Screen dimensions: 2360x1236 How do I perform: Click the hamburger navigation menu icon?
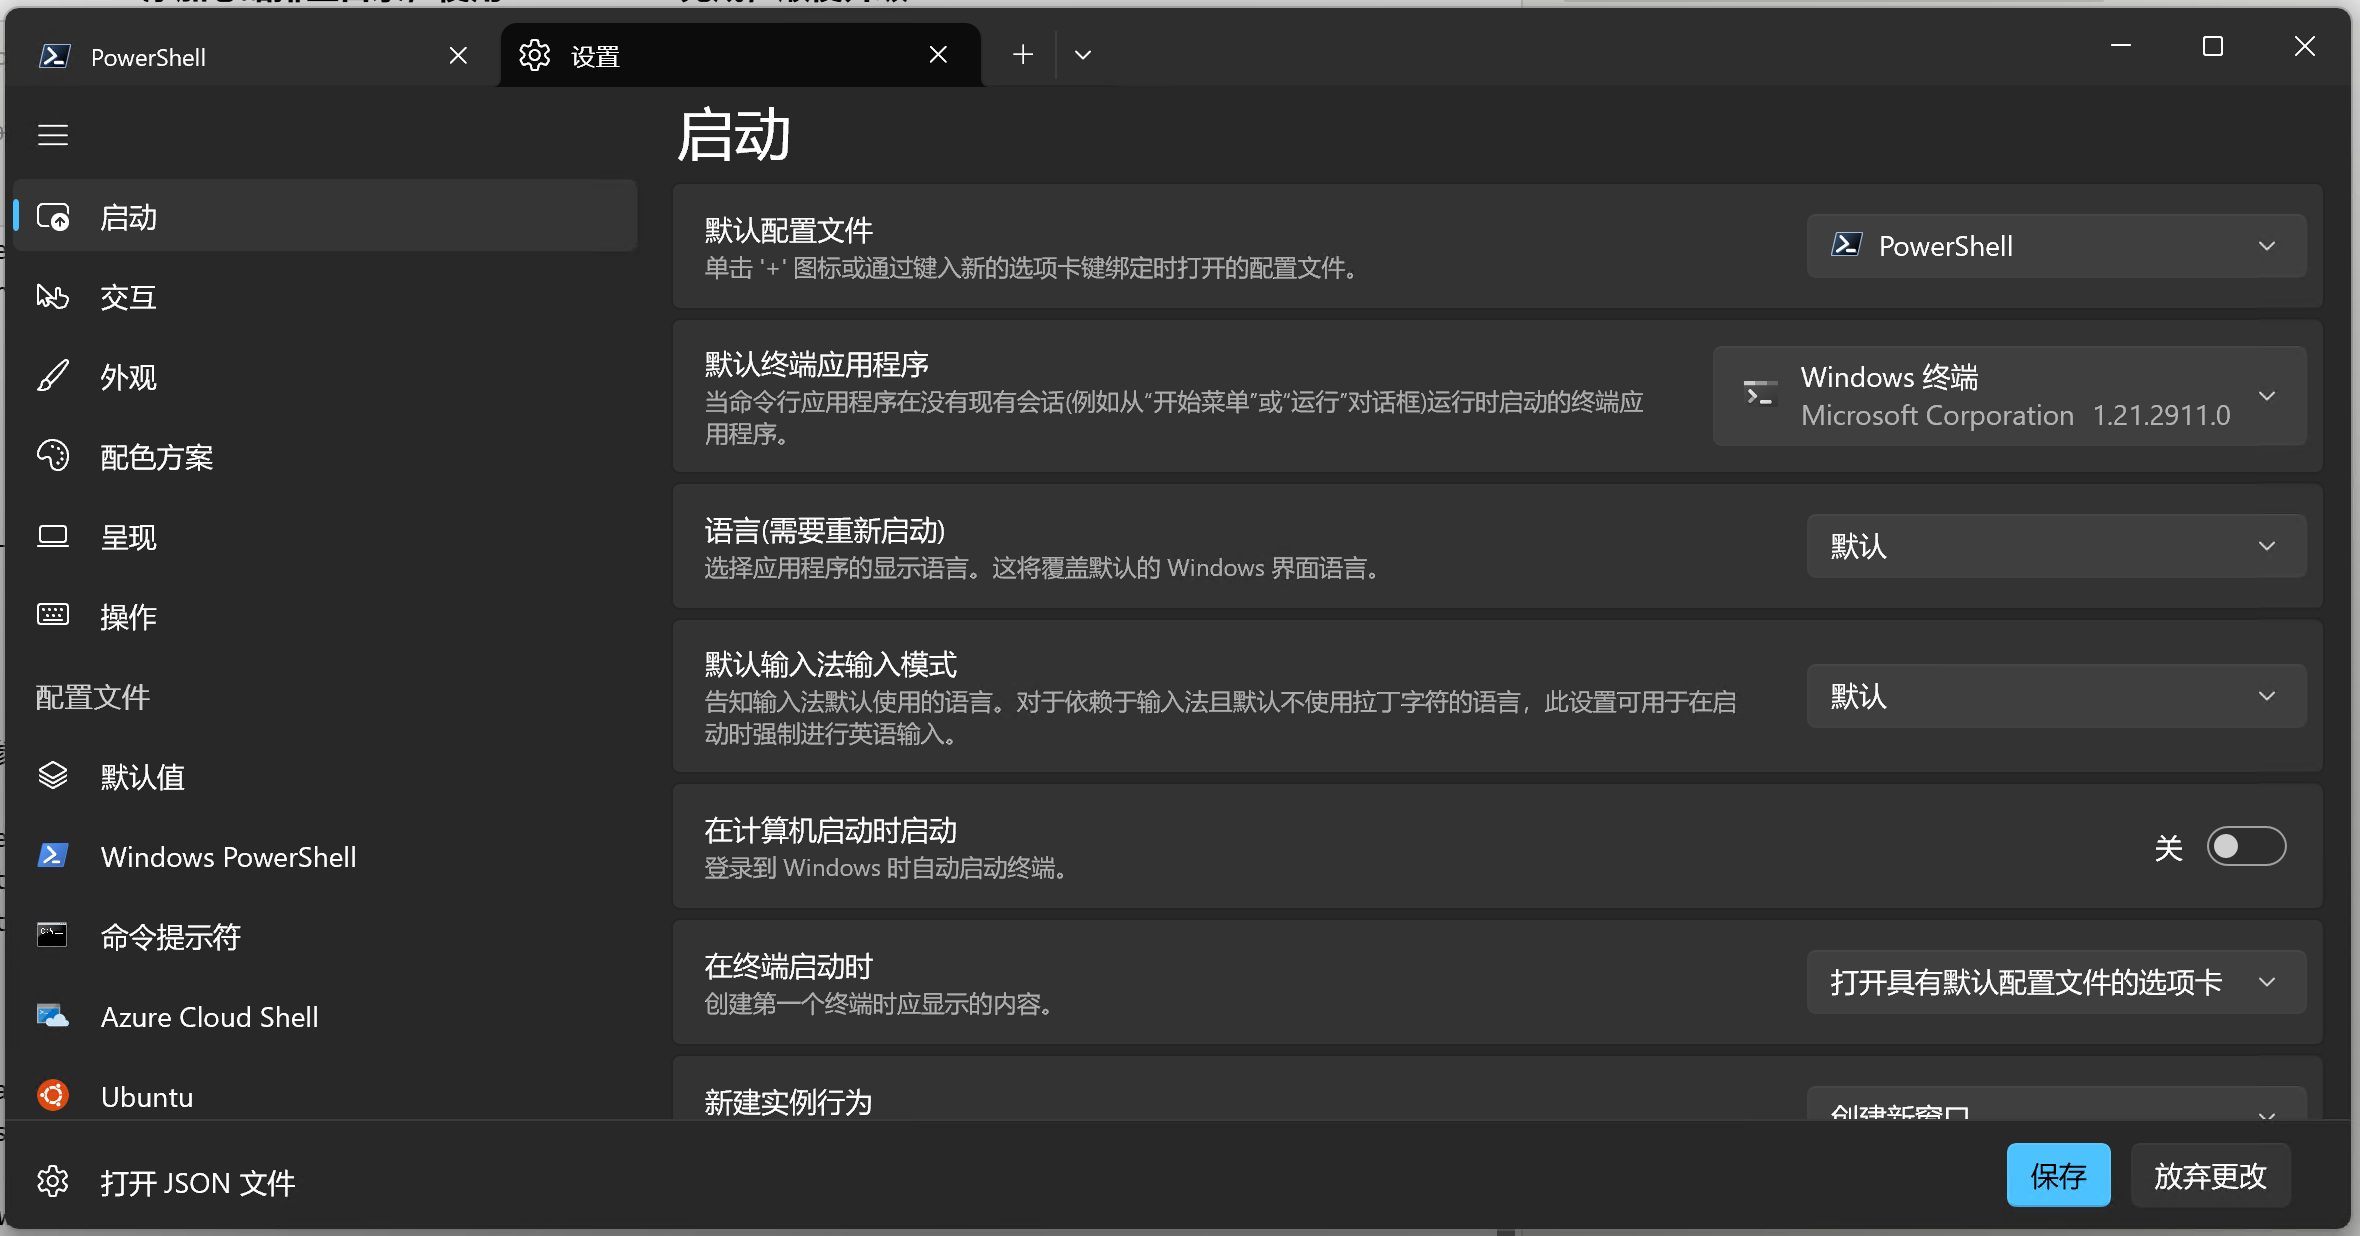53,135
